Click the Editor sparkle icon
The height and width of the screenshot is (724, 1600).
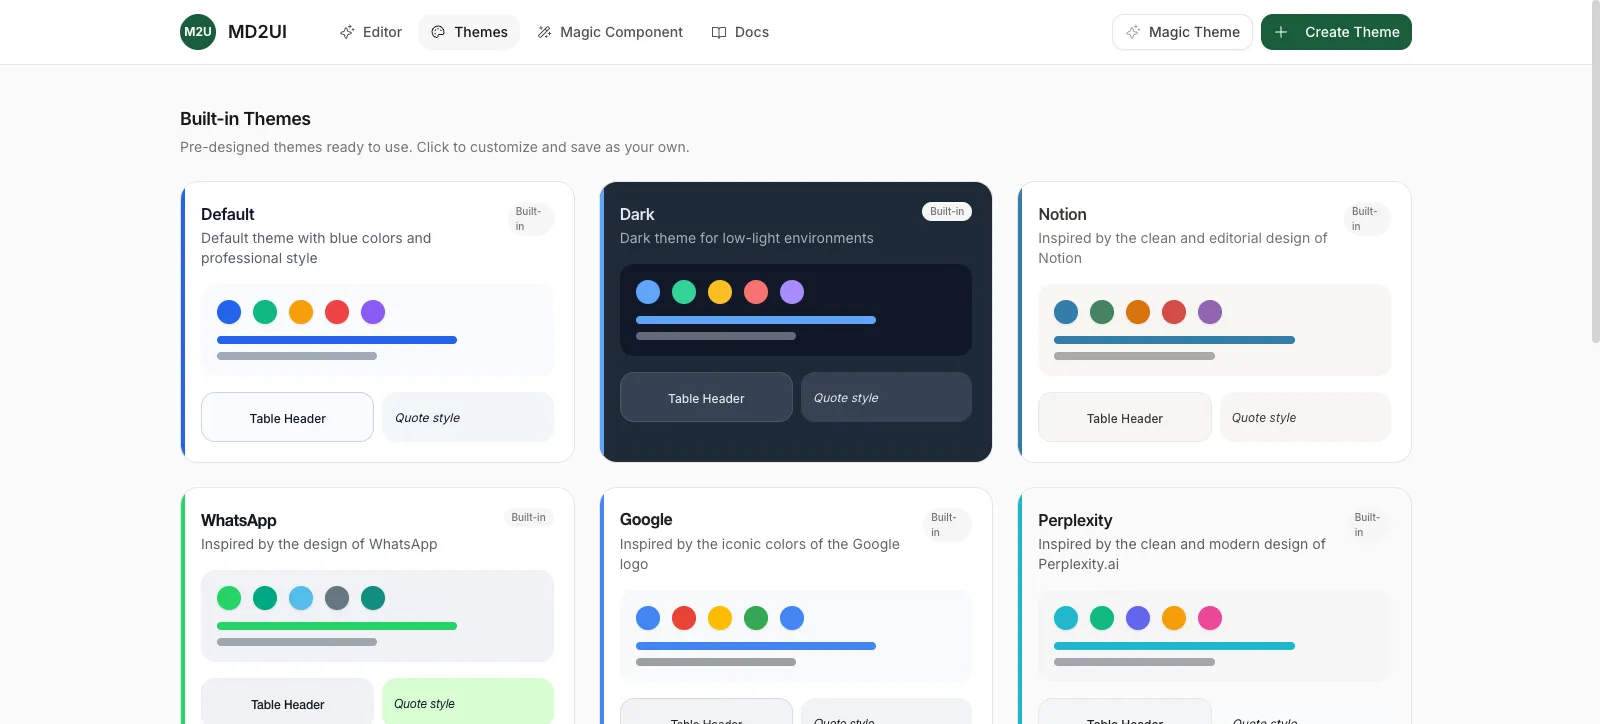(x=347, y=32)
